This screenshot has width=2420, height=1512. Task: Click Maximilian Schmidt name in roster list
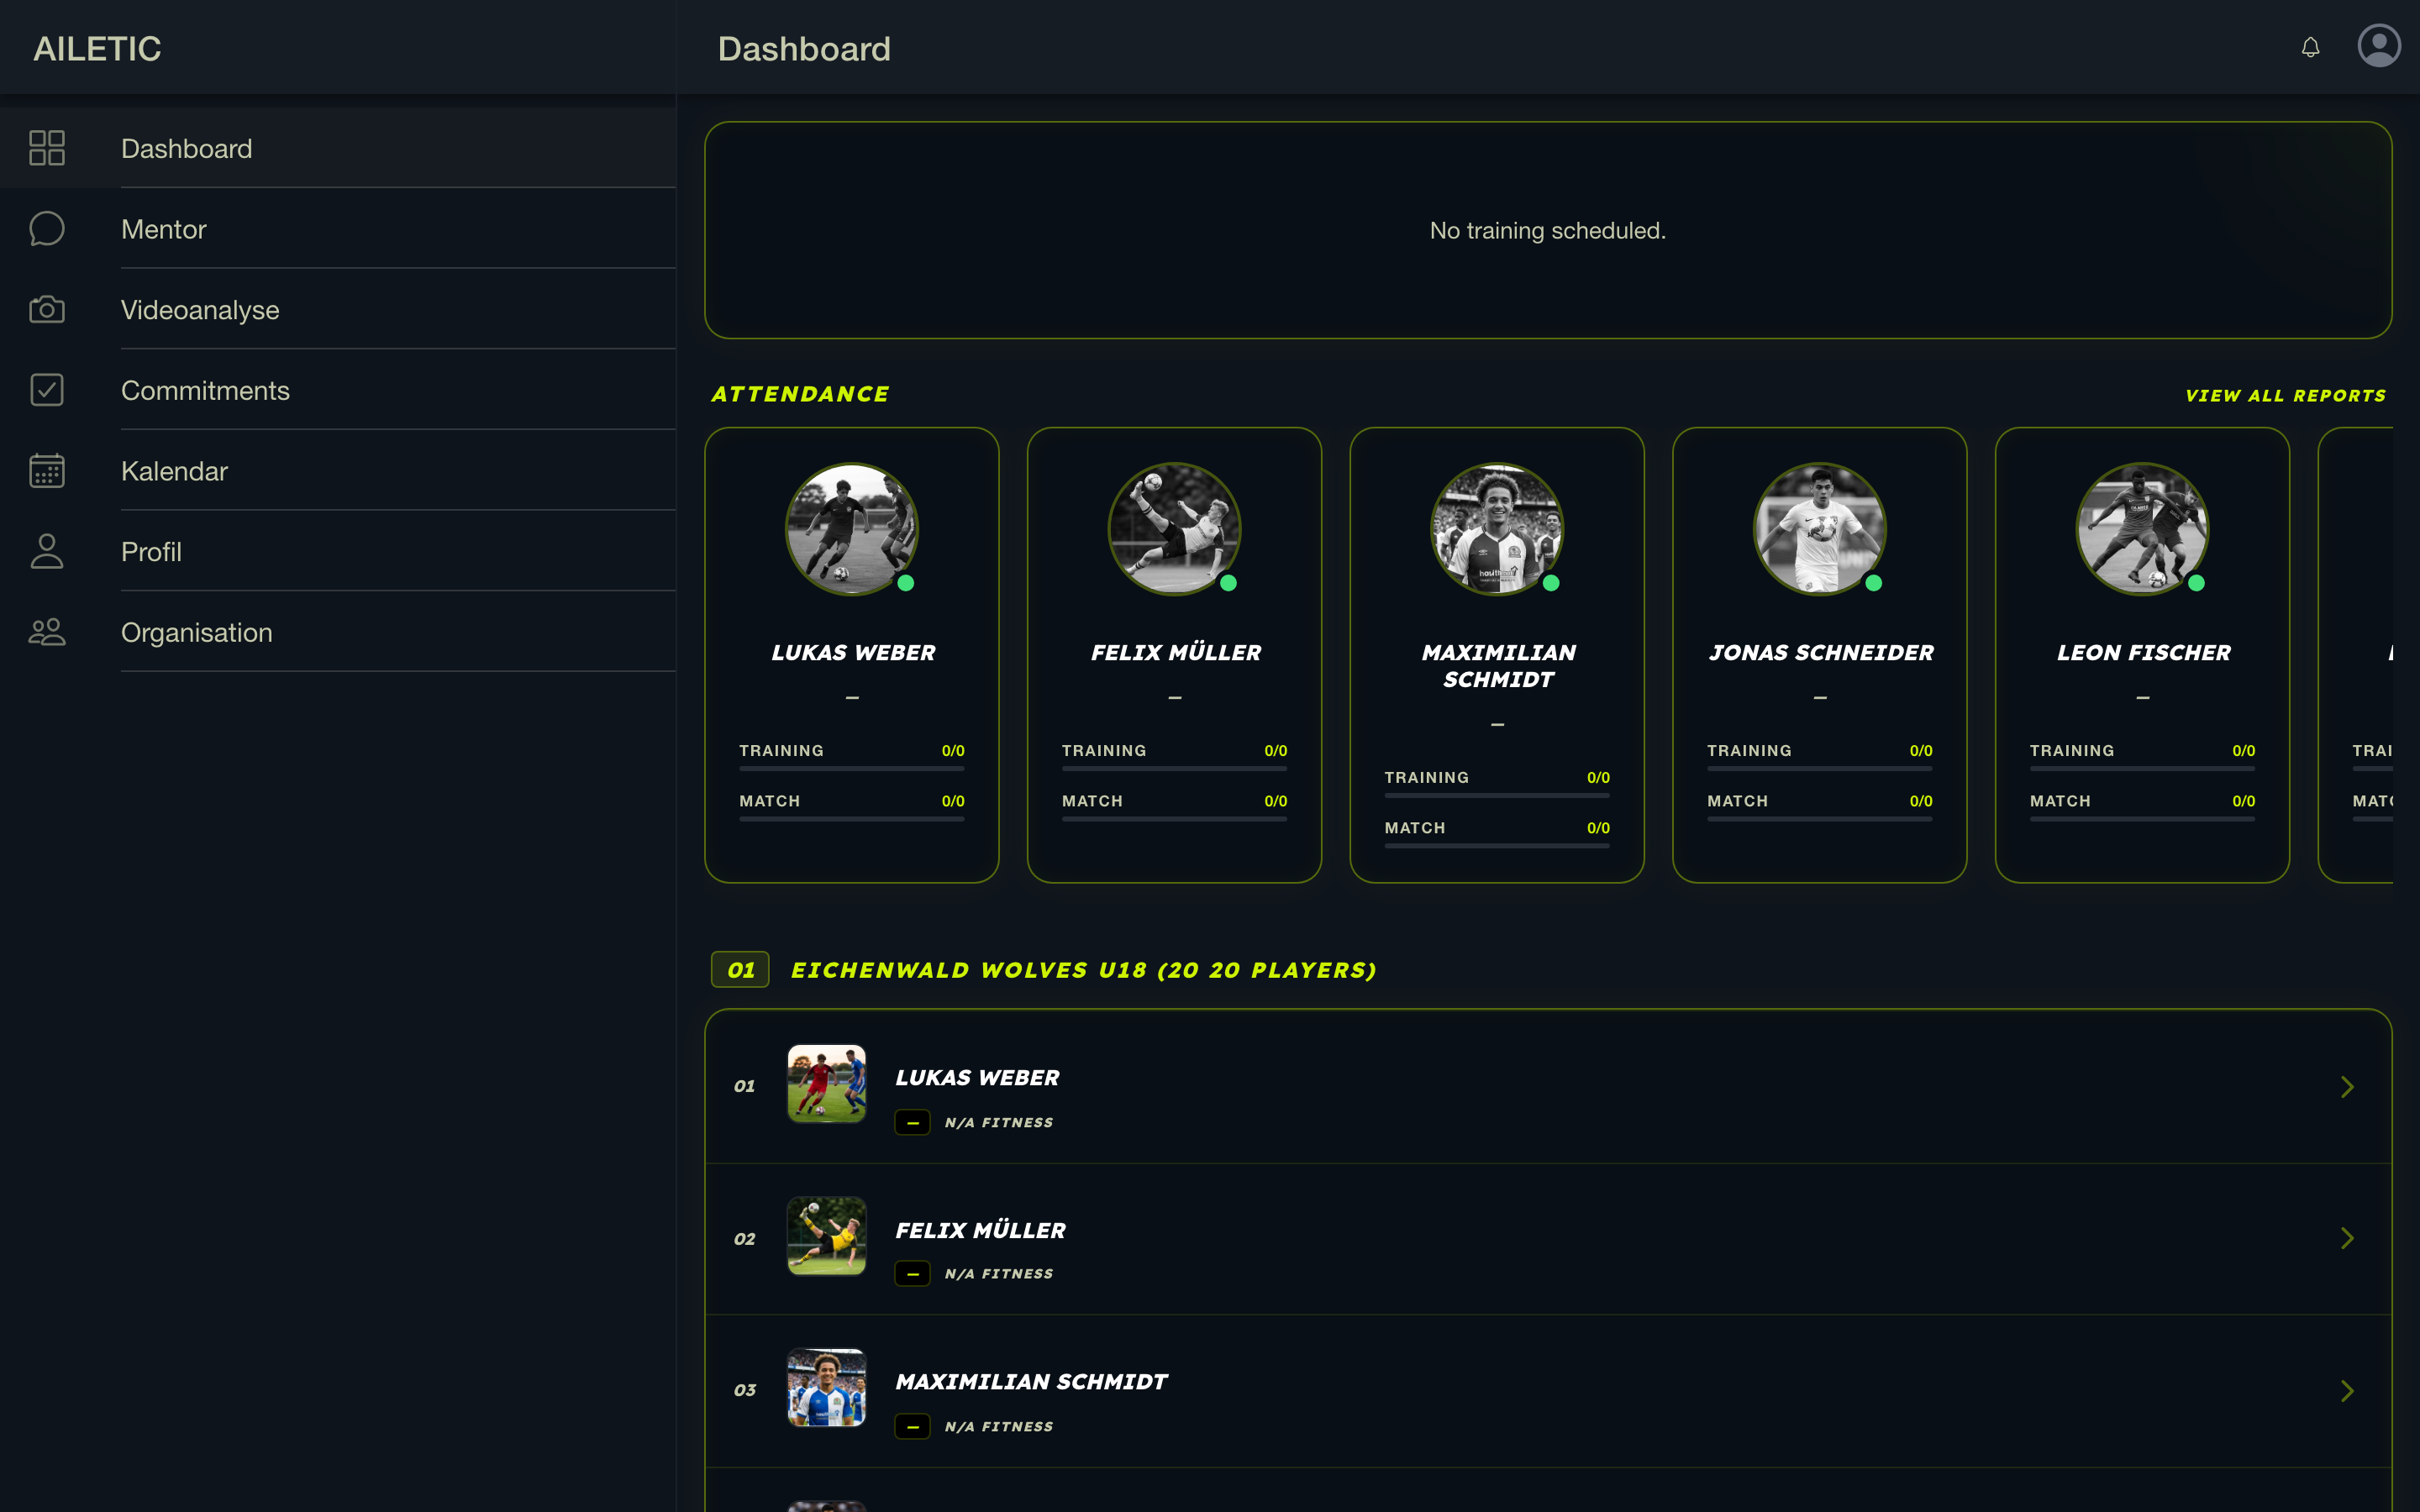coord(1031,1382)
